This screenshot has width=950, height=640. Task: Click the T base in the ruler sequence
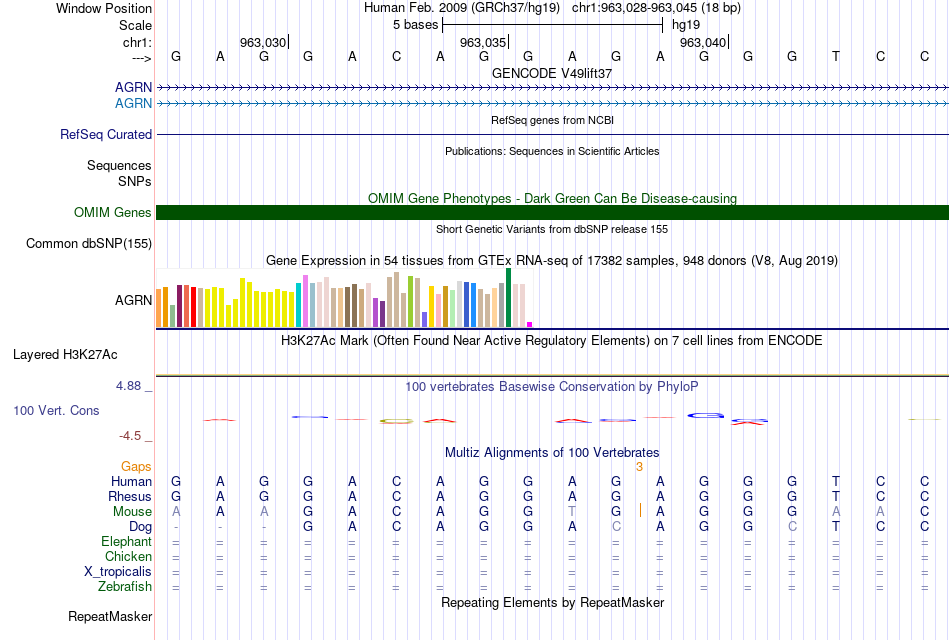click(x=835, y=56)
